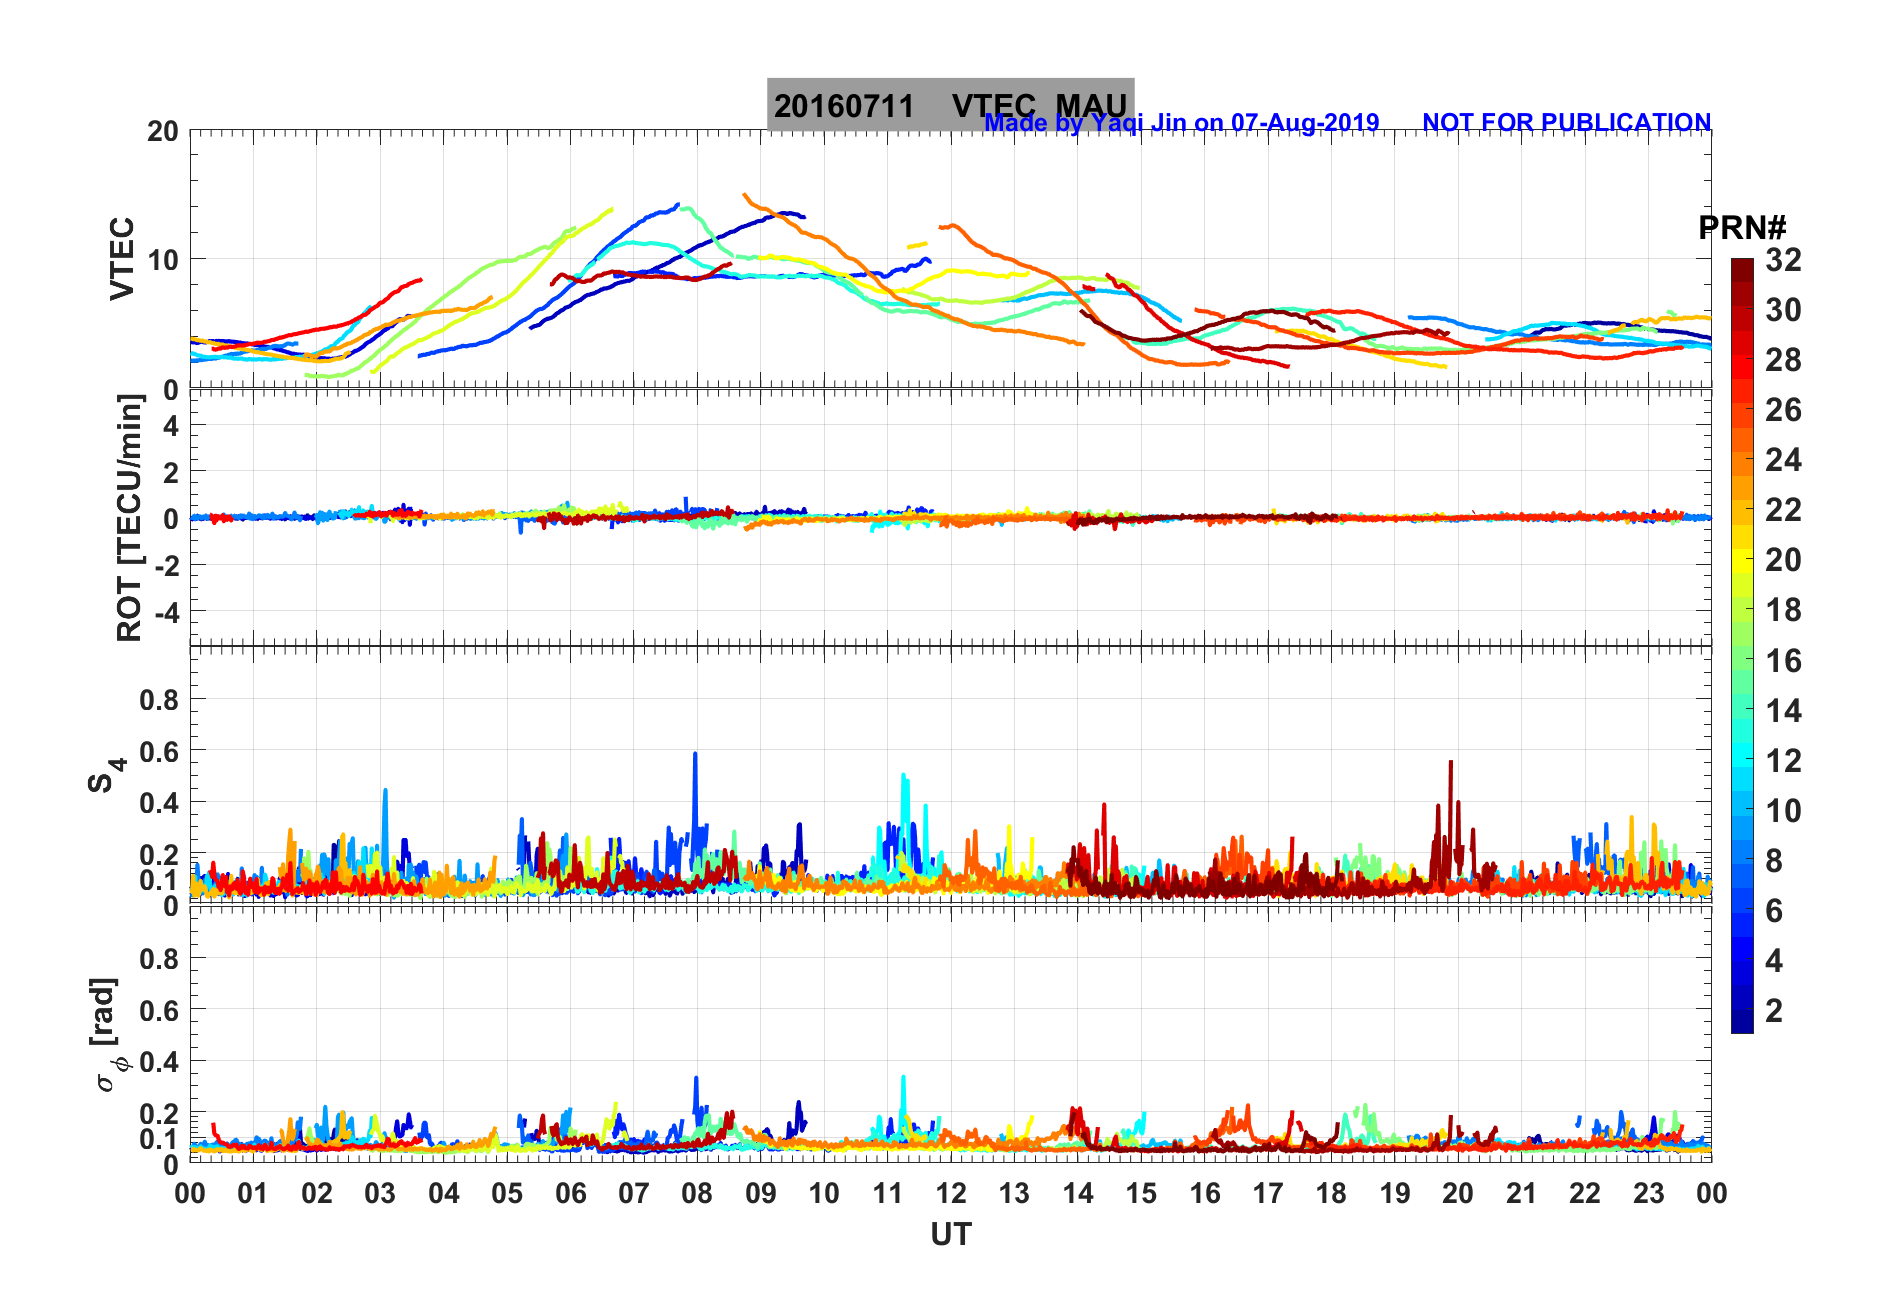Click the "PRN#" colorbar heading

pyautogui.click(x=1742, y=228)
